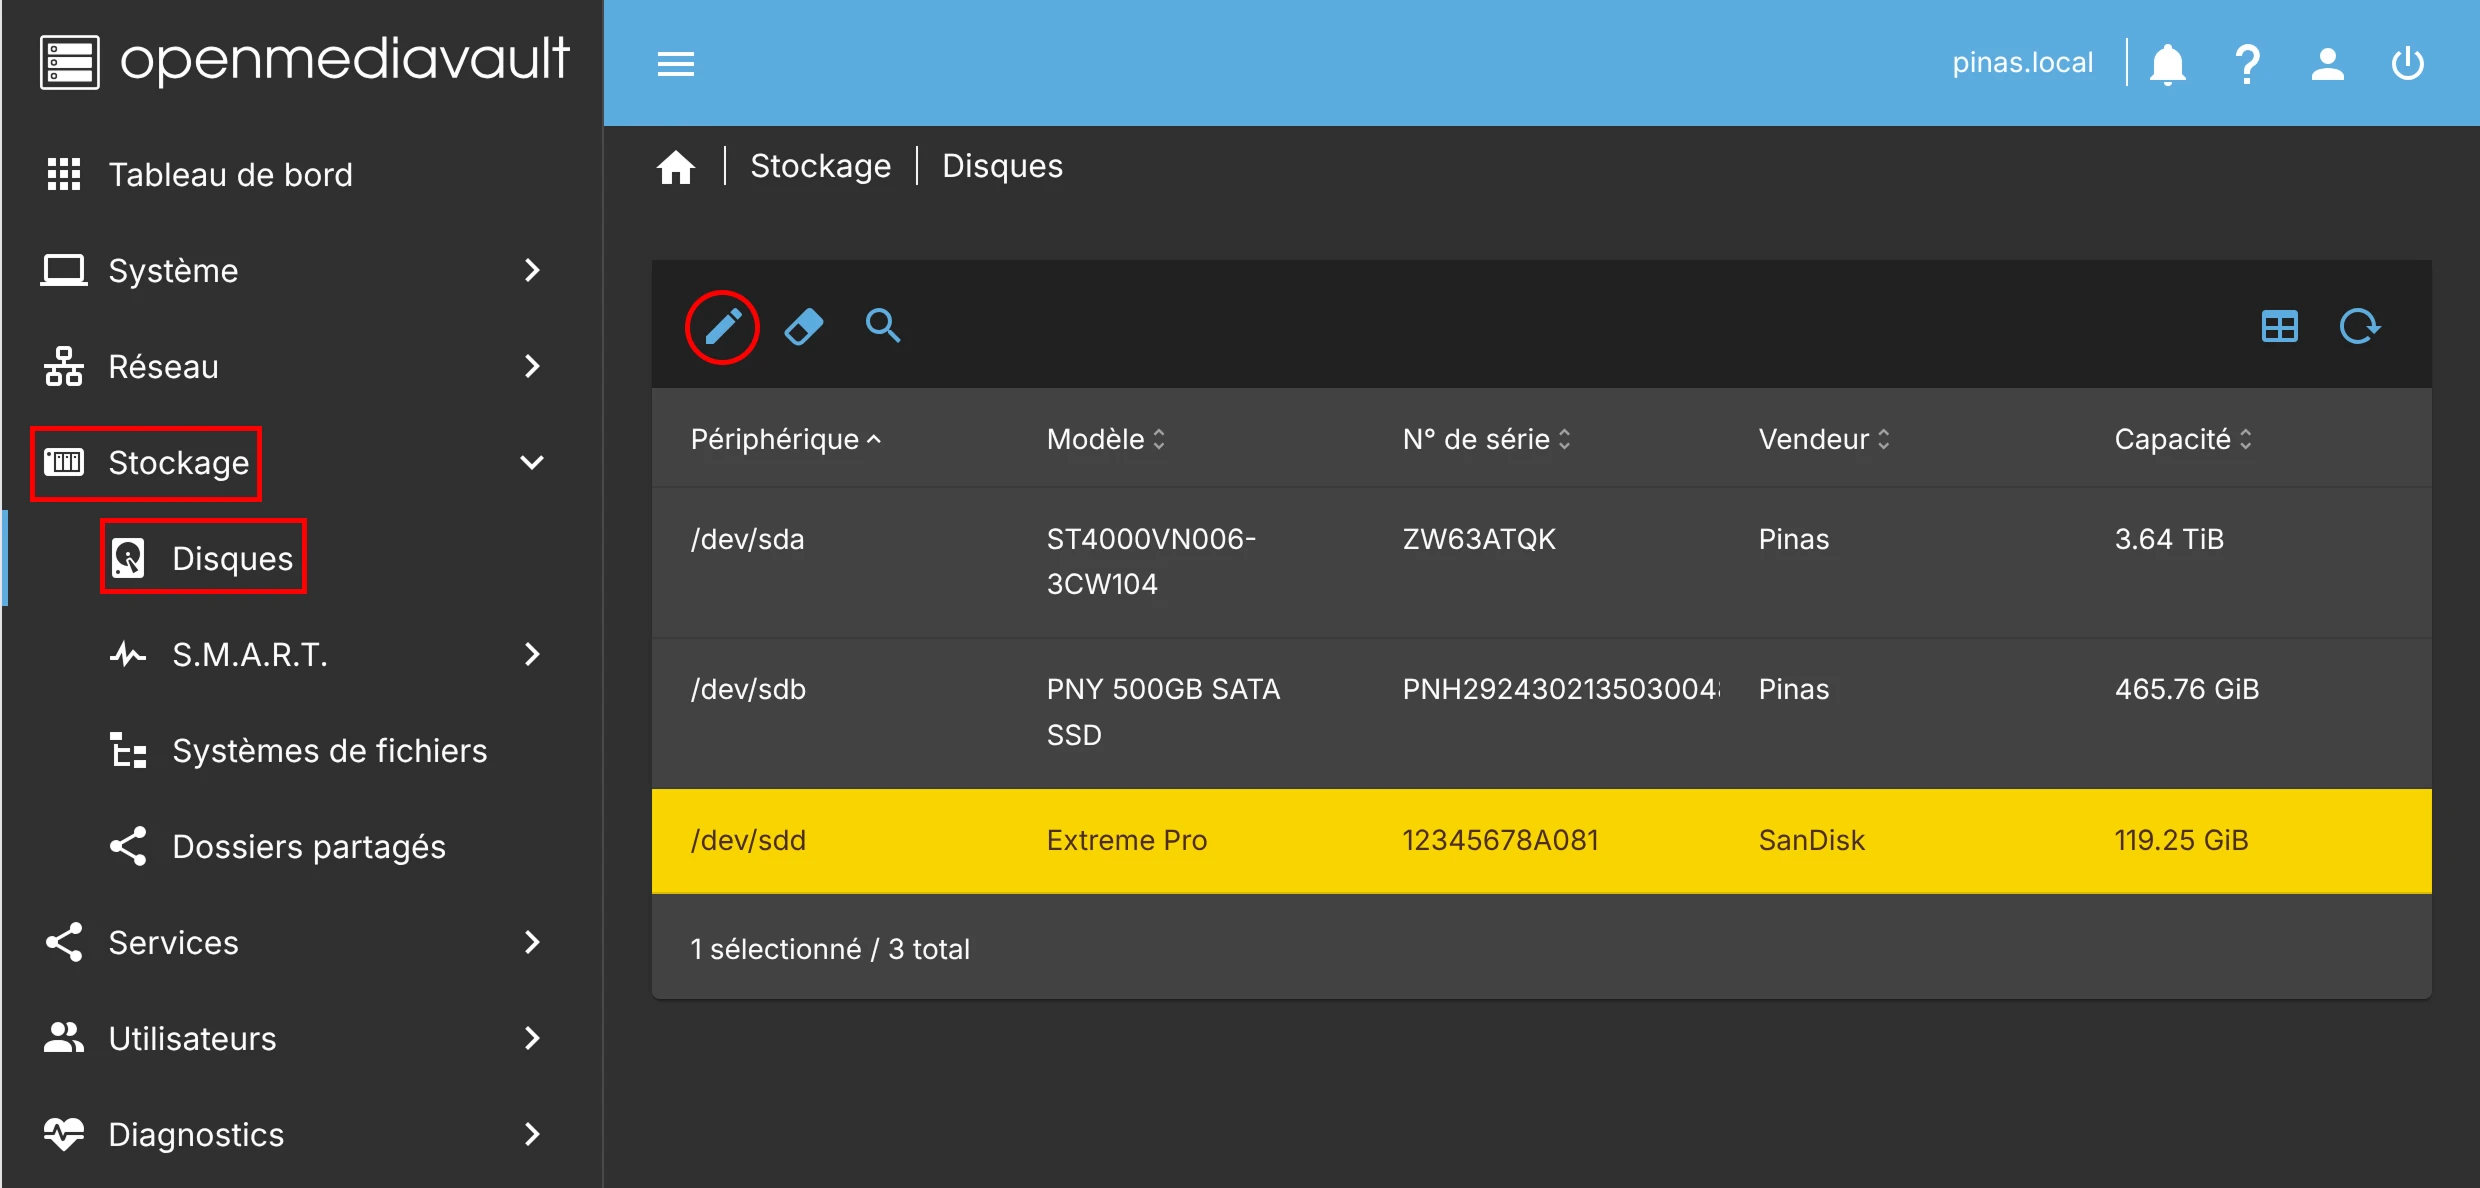Click the Diagnostics heartbeat icon
2480x1188 pixels.
(64, 1134)
